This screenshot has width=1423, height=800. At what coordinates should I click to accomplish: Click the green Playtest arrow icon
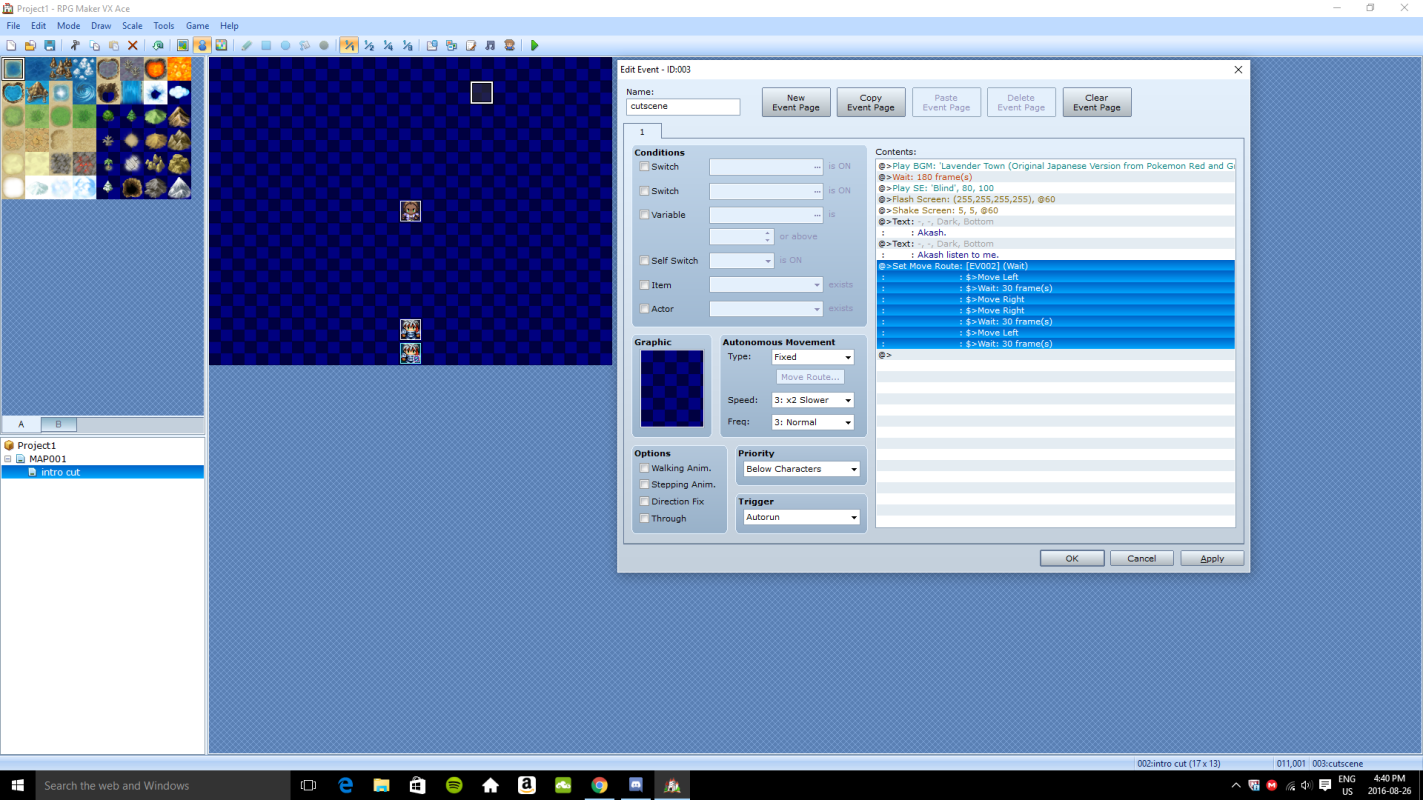tap(534, 45)
